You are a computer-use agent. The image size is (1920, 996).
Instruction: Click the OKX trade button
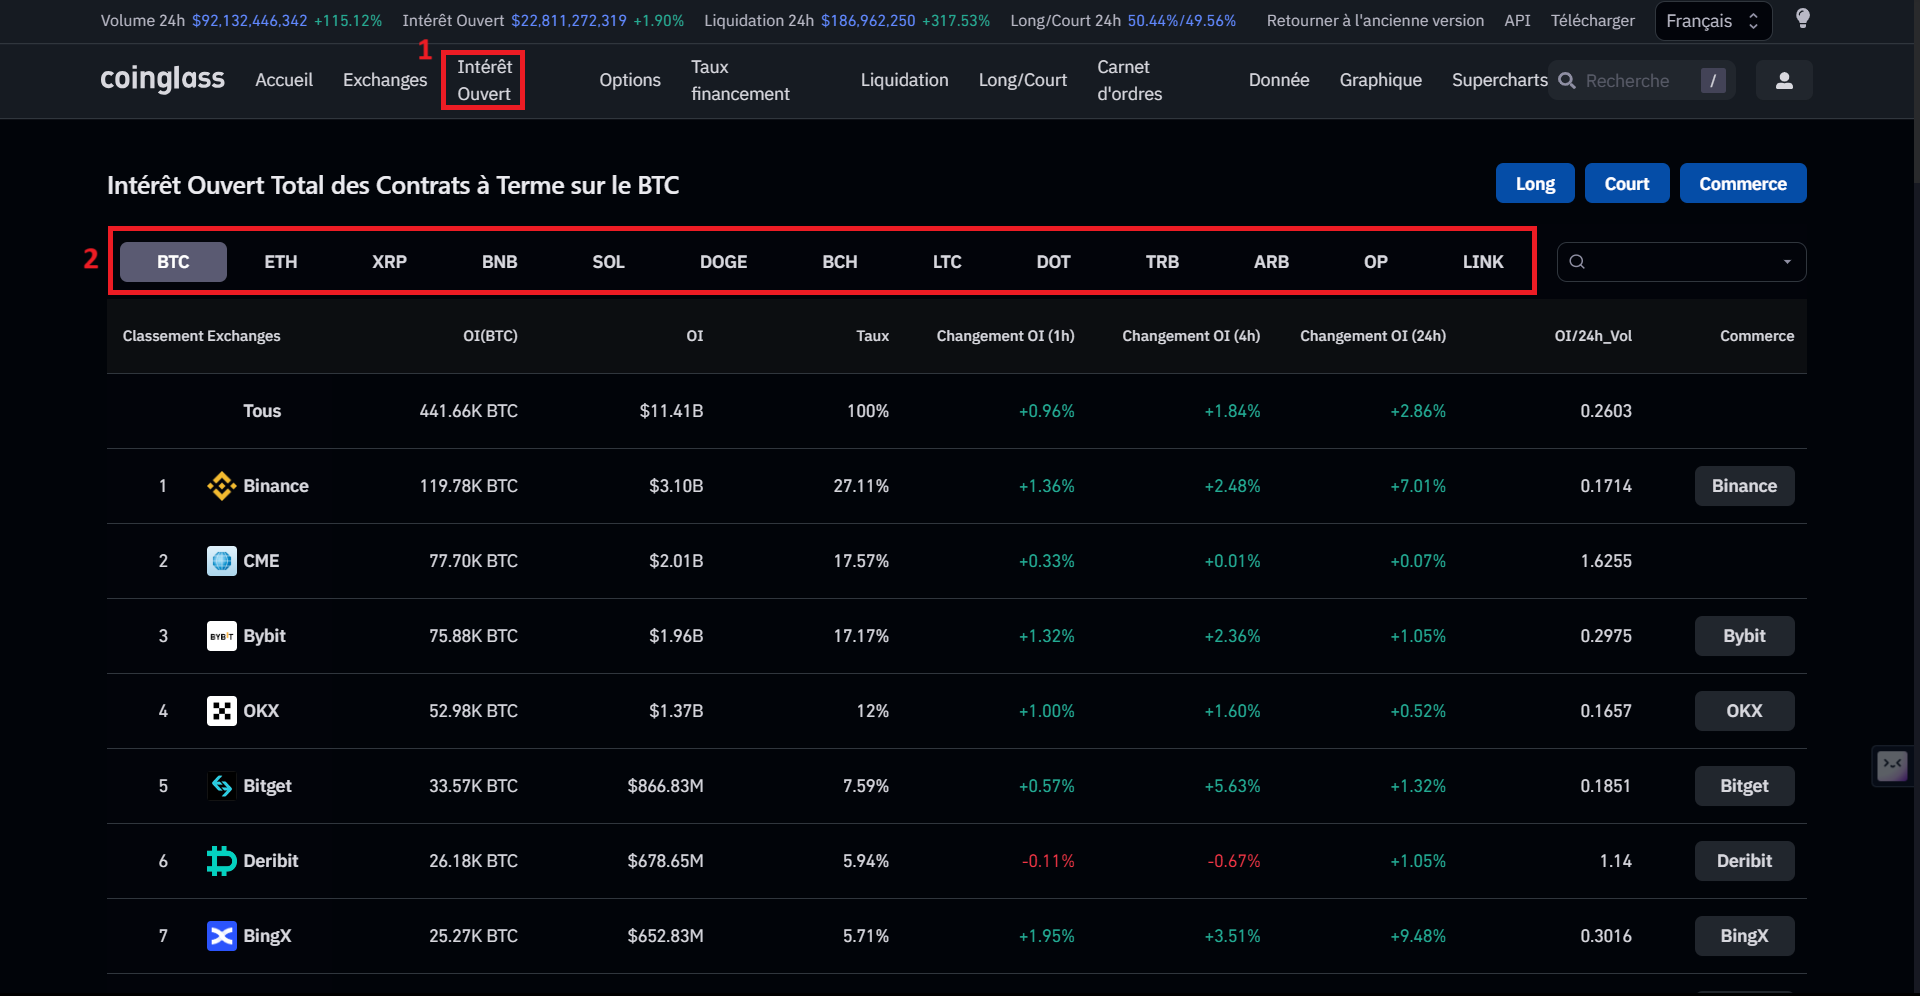coord(1744,711)
